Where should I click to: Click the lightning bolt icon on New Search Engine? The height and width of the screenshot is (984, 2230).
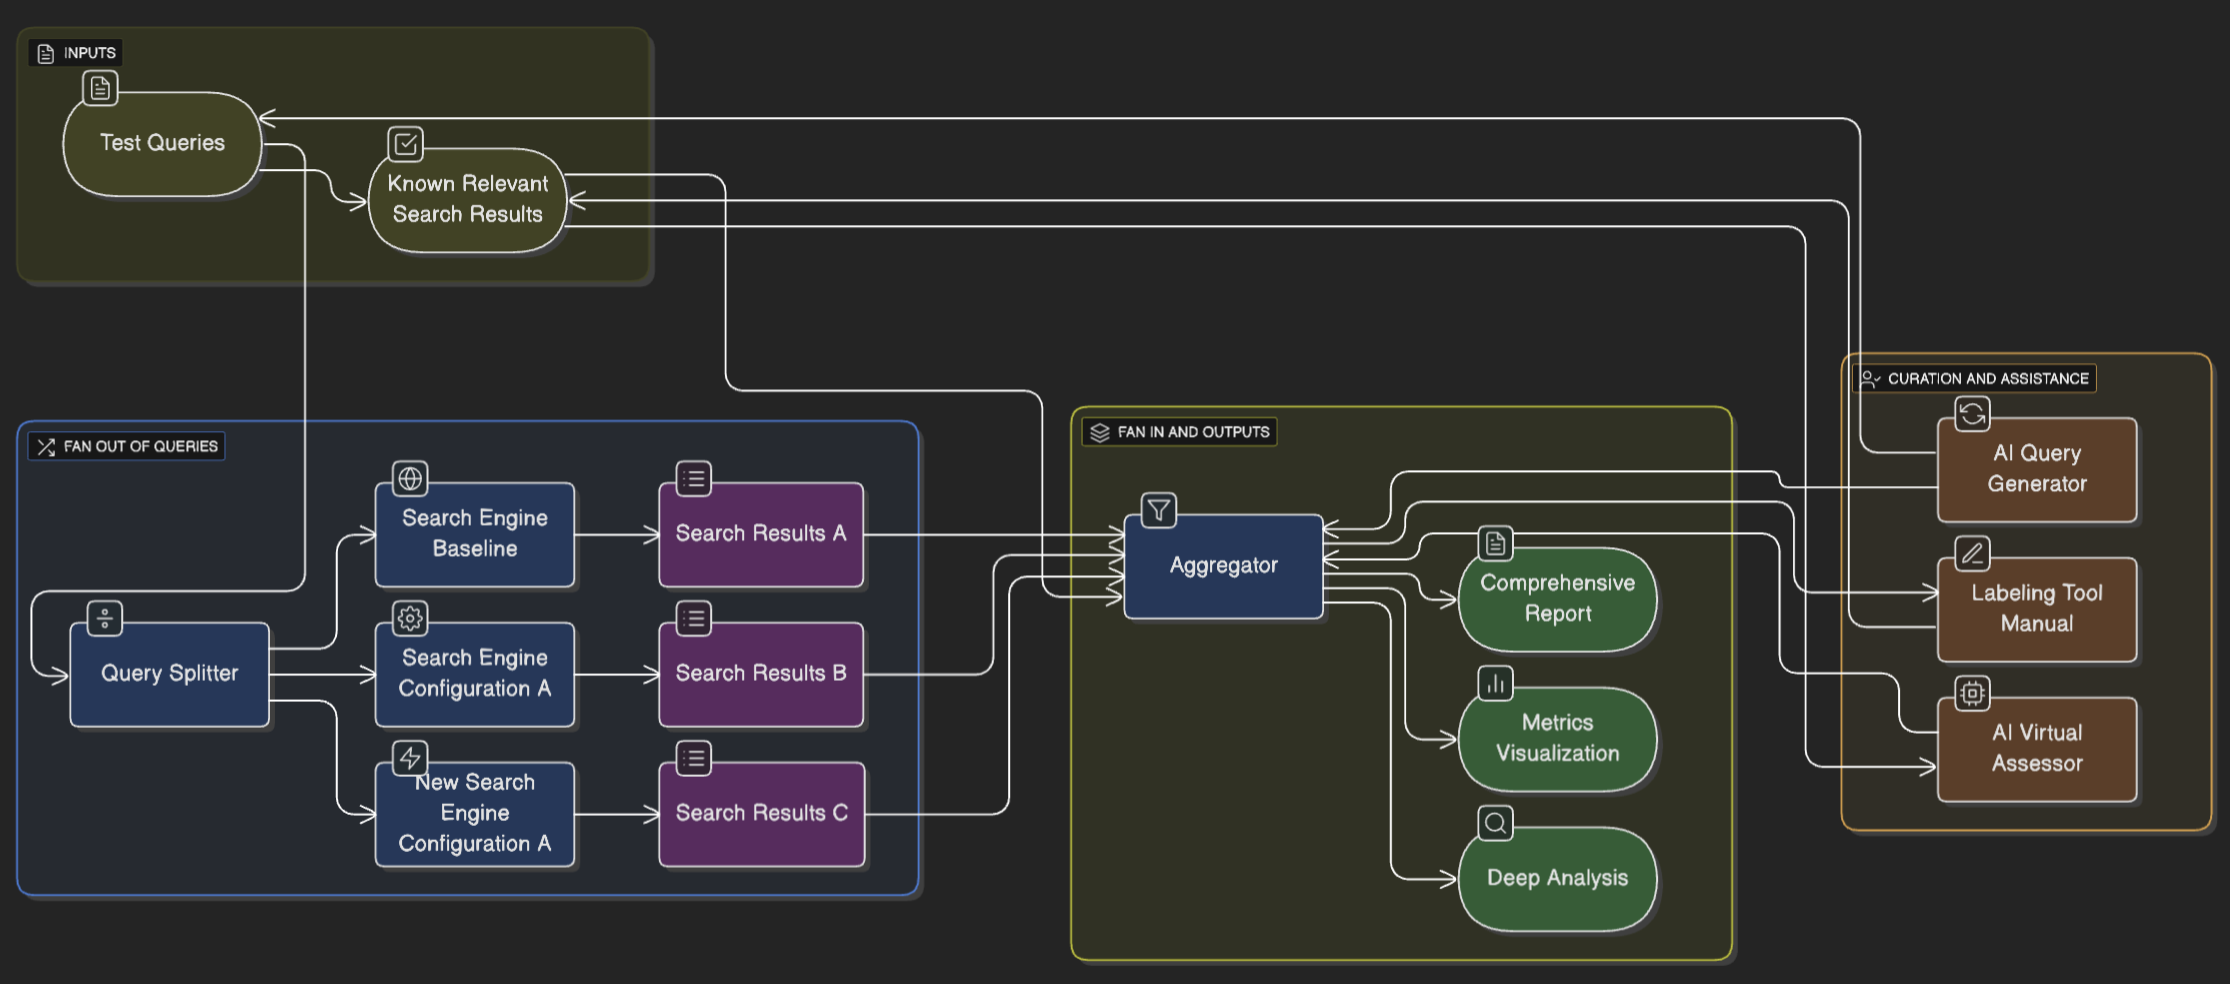(410, 759)
